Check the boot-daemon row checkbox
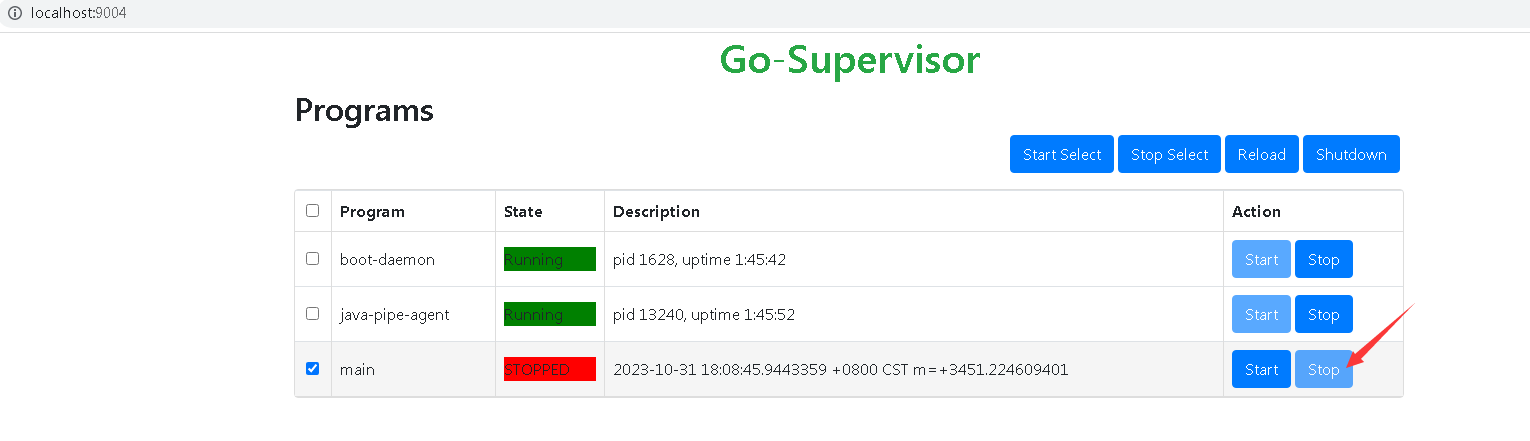 [312, 258]
